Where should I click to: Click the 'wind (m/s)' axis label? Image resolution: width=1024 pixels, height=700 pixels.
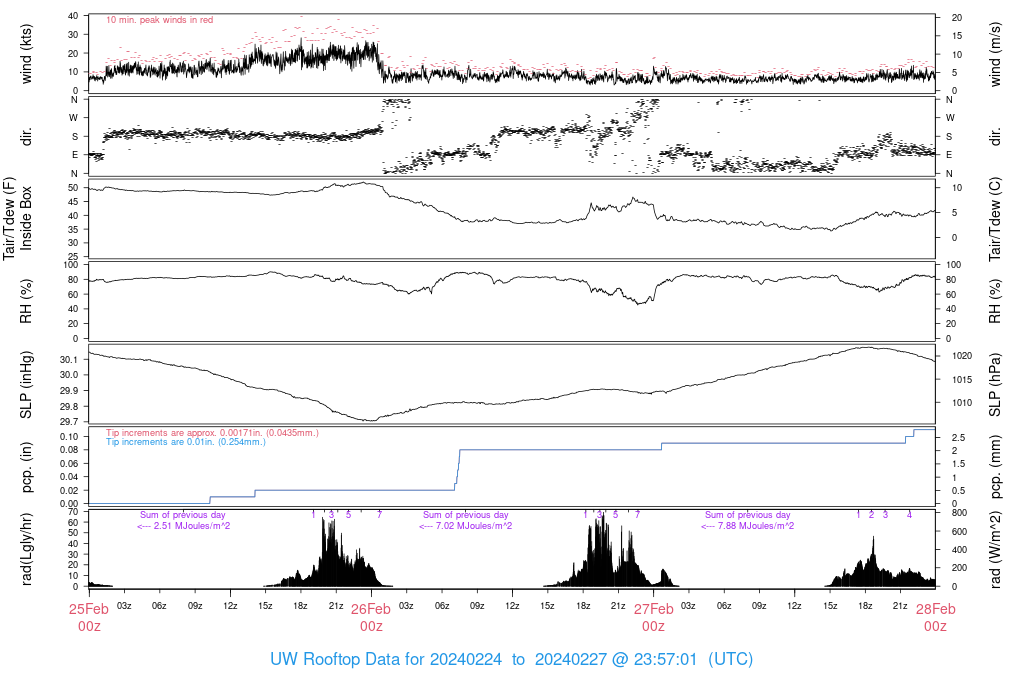tap(995, 54)
